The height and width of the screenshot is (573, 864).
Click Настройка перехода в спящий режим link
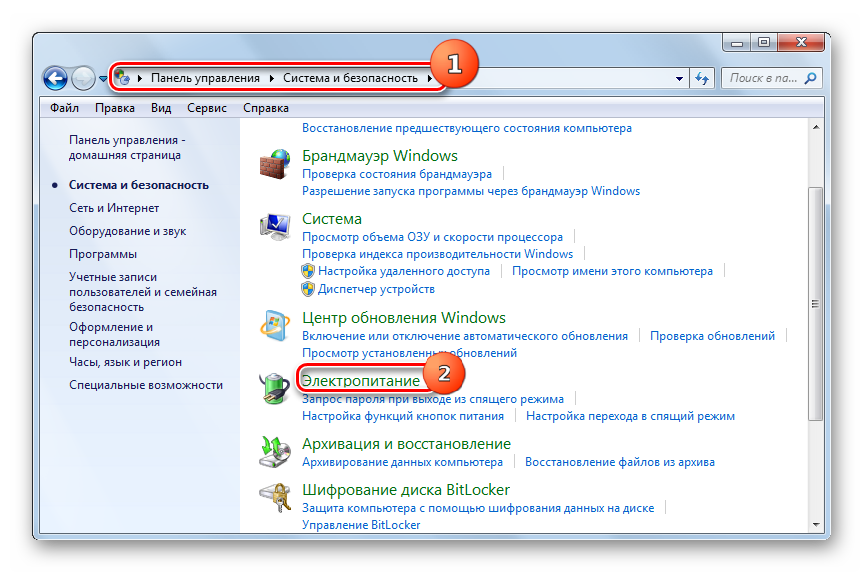(630, 416)
